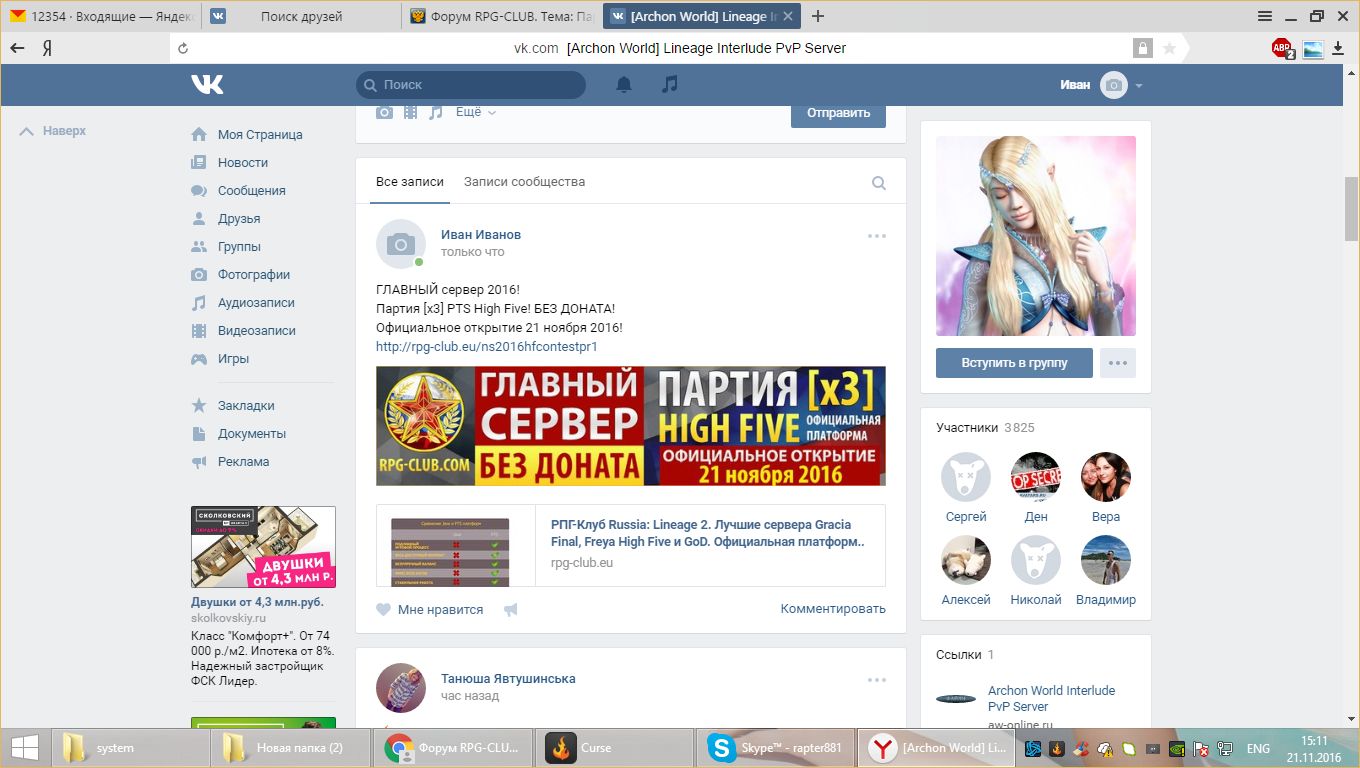This screenshot has height=768, width=1360.
Task: Open the "Двушки от 4,3 млн.руб." ad link
Action: [x=257, y=602]
